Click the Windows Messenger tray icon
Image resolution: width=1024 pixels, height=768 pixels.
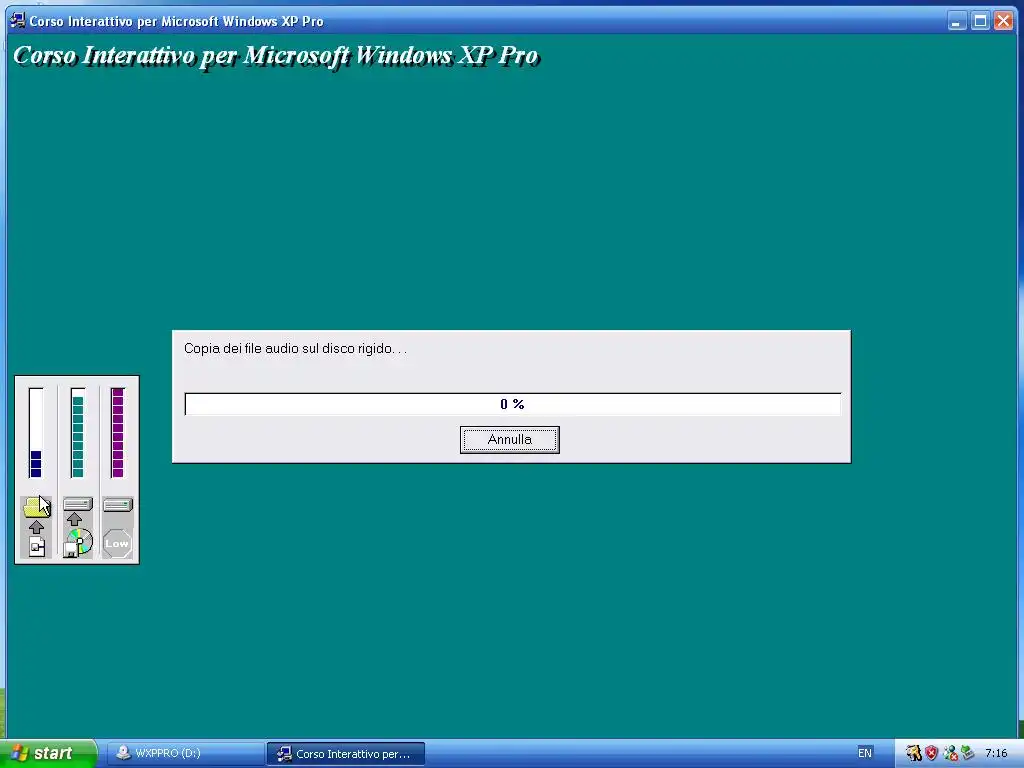(x=950, y=753)
